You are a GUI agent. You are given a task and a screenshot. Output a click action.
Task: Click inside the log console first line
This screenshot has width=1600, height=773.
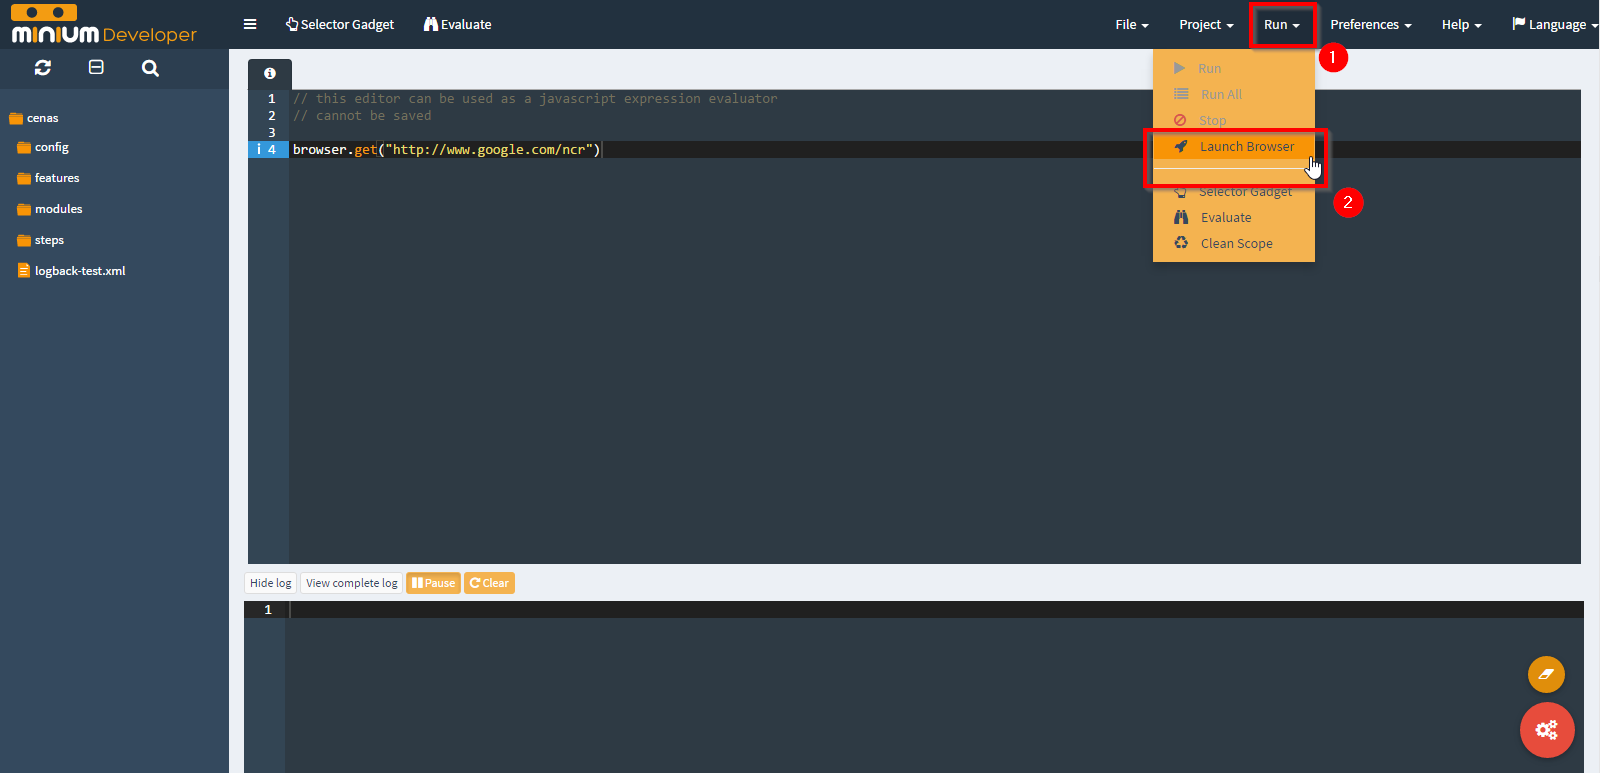coord(935,609)
